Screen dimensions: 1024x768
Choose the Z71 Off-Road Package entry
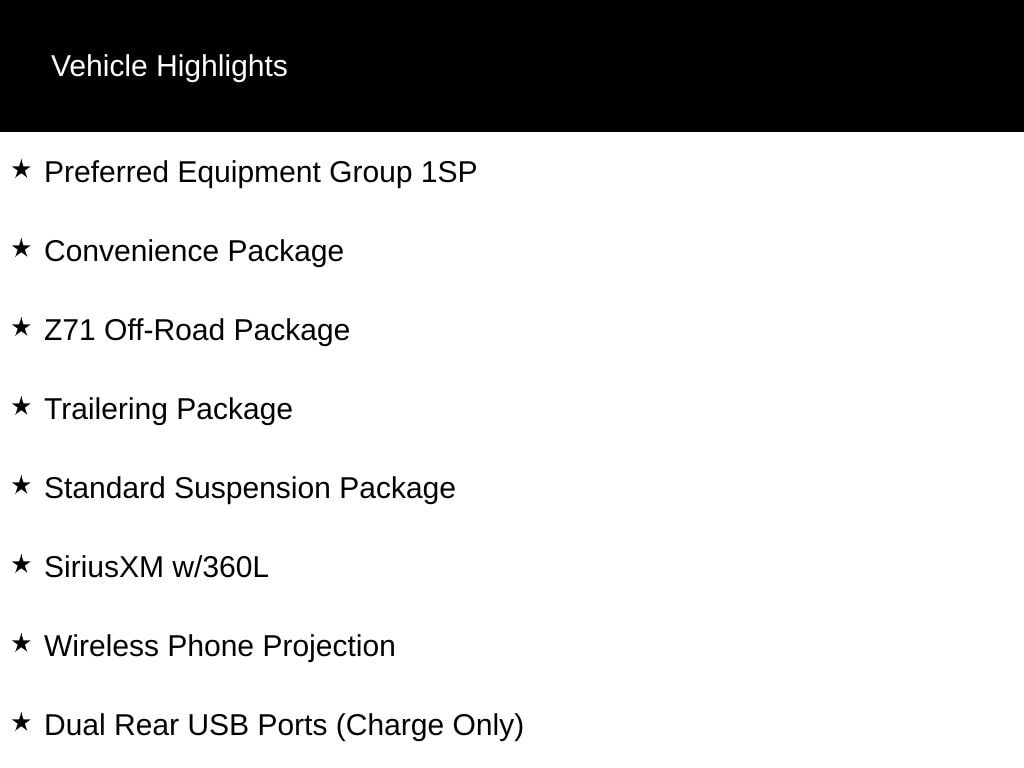[197, 330]
